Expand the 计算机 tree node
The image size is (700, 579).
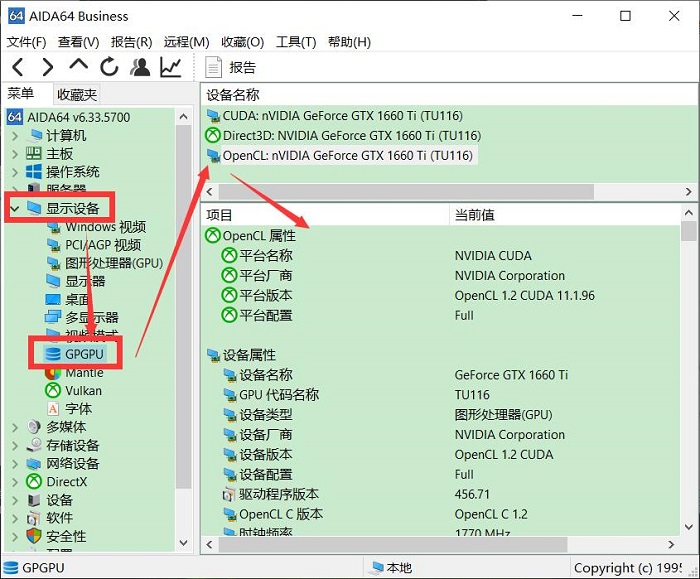click(x=15, y=136)
